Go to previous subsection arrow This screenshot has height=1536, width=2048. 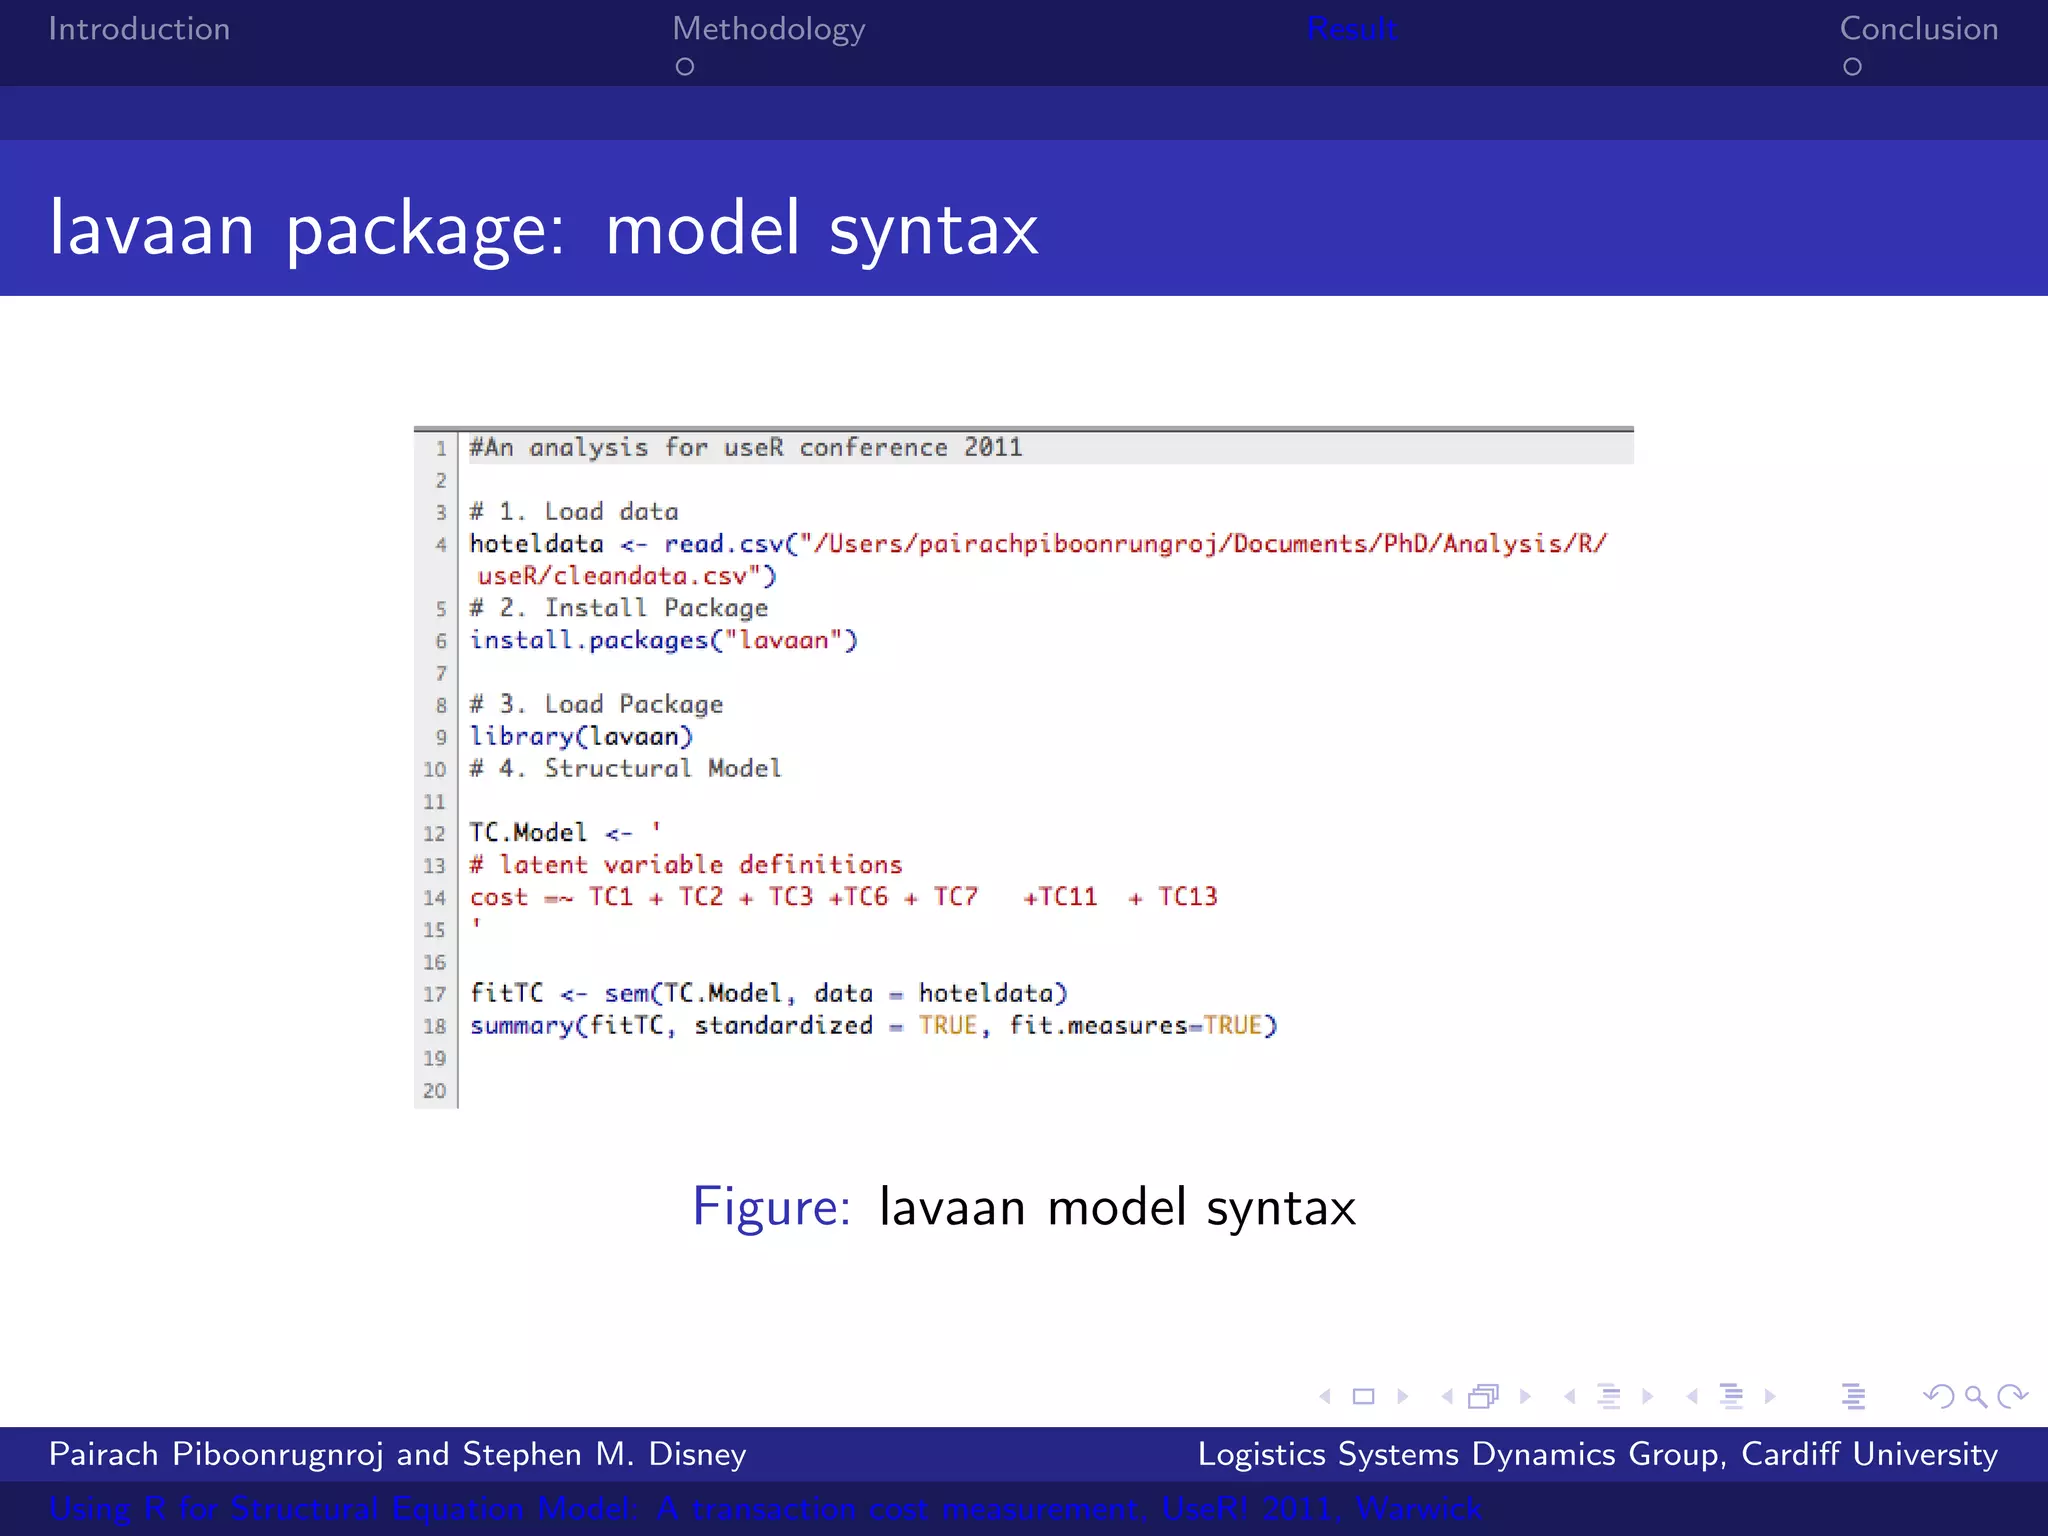pos(1570,1396)
